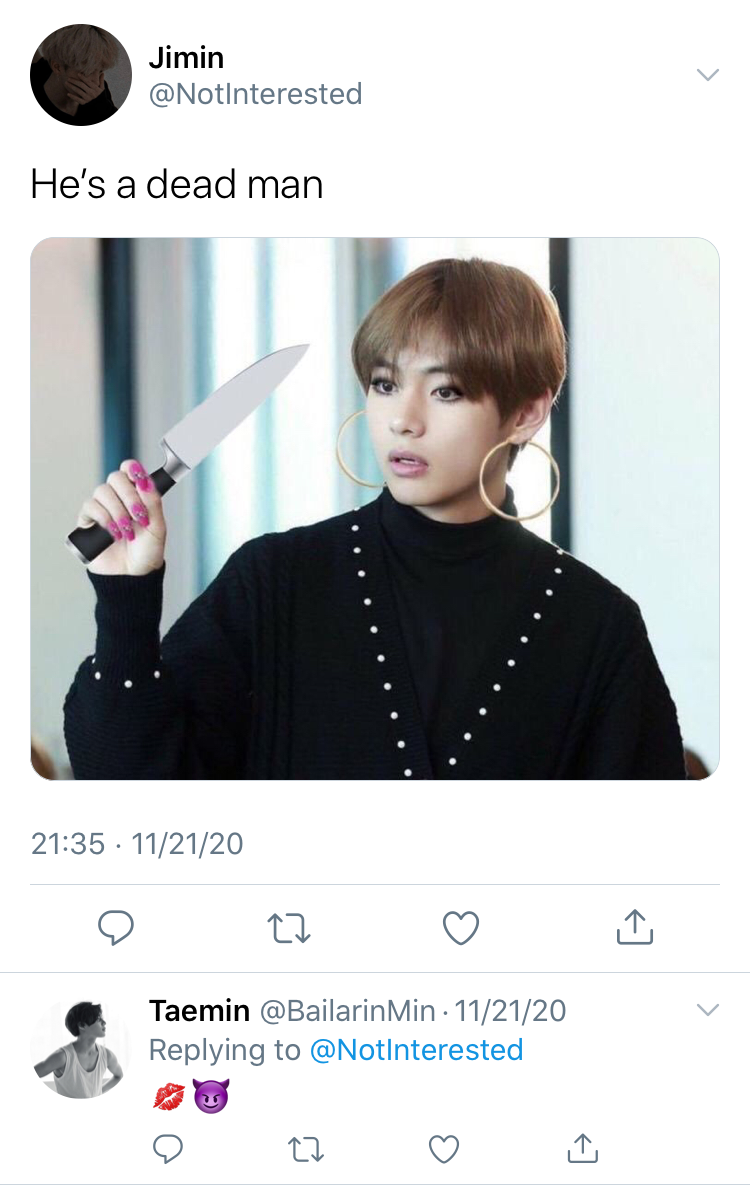Image resolution: width=750 pixels, height=1185 pixels.
Task: Expand options chevron on Taemin's reply
Action: click(x=708, y=1010)
